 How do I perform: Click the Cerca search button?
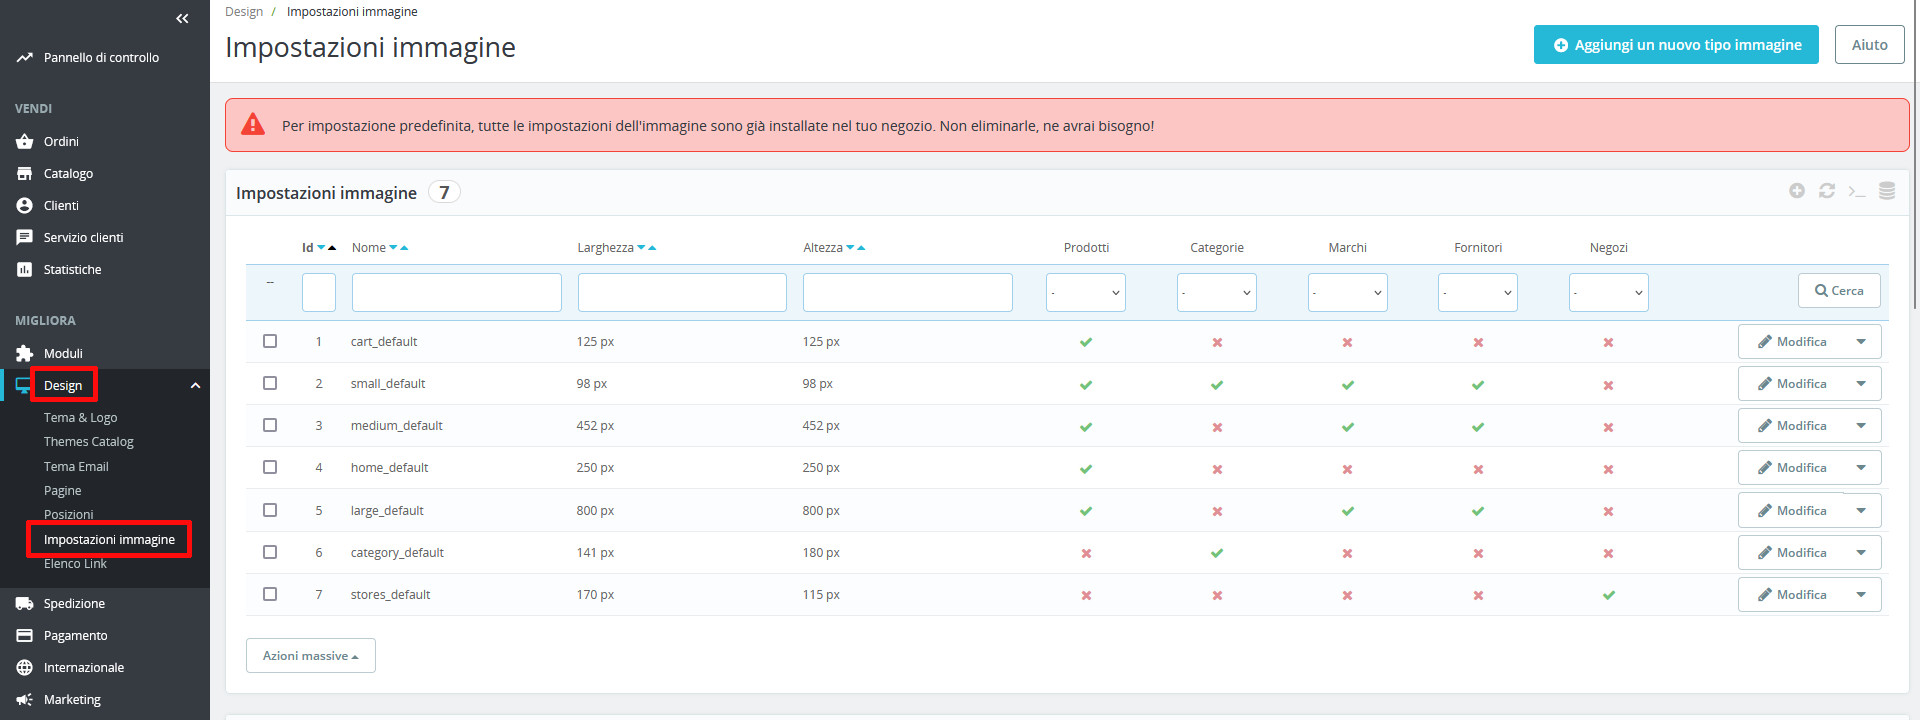click(1839, 291)
